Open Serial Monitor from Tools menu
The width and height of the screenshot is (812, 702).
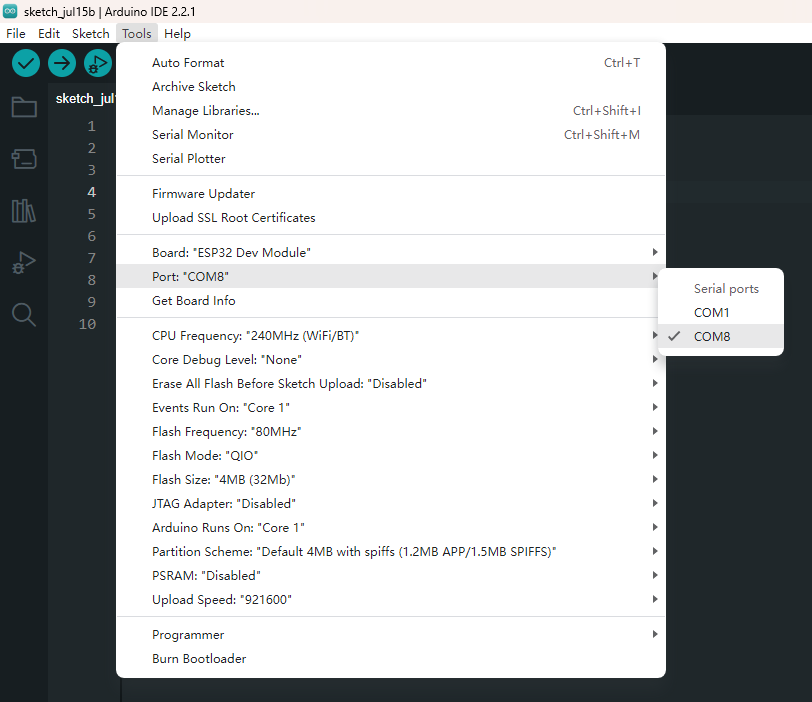point(391,135)
